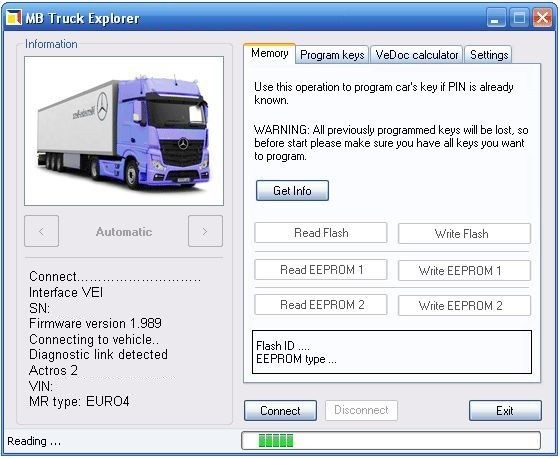This screenshot has width=560, height=458.
Task: Maximize the MB Truck Explorer window
Action: (519, 18)
